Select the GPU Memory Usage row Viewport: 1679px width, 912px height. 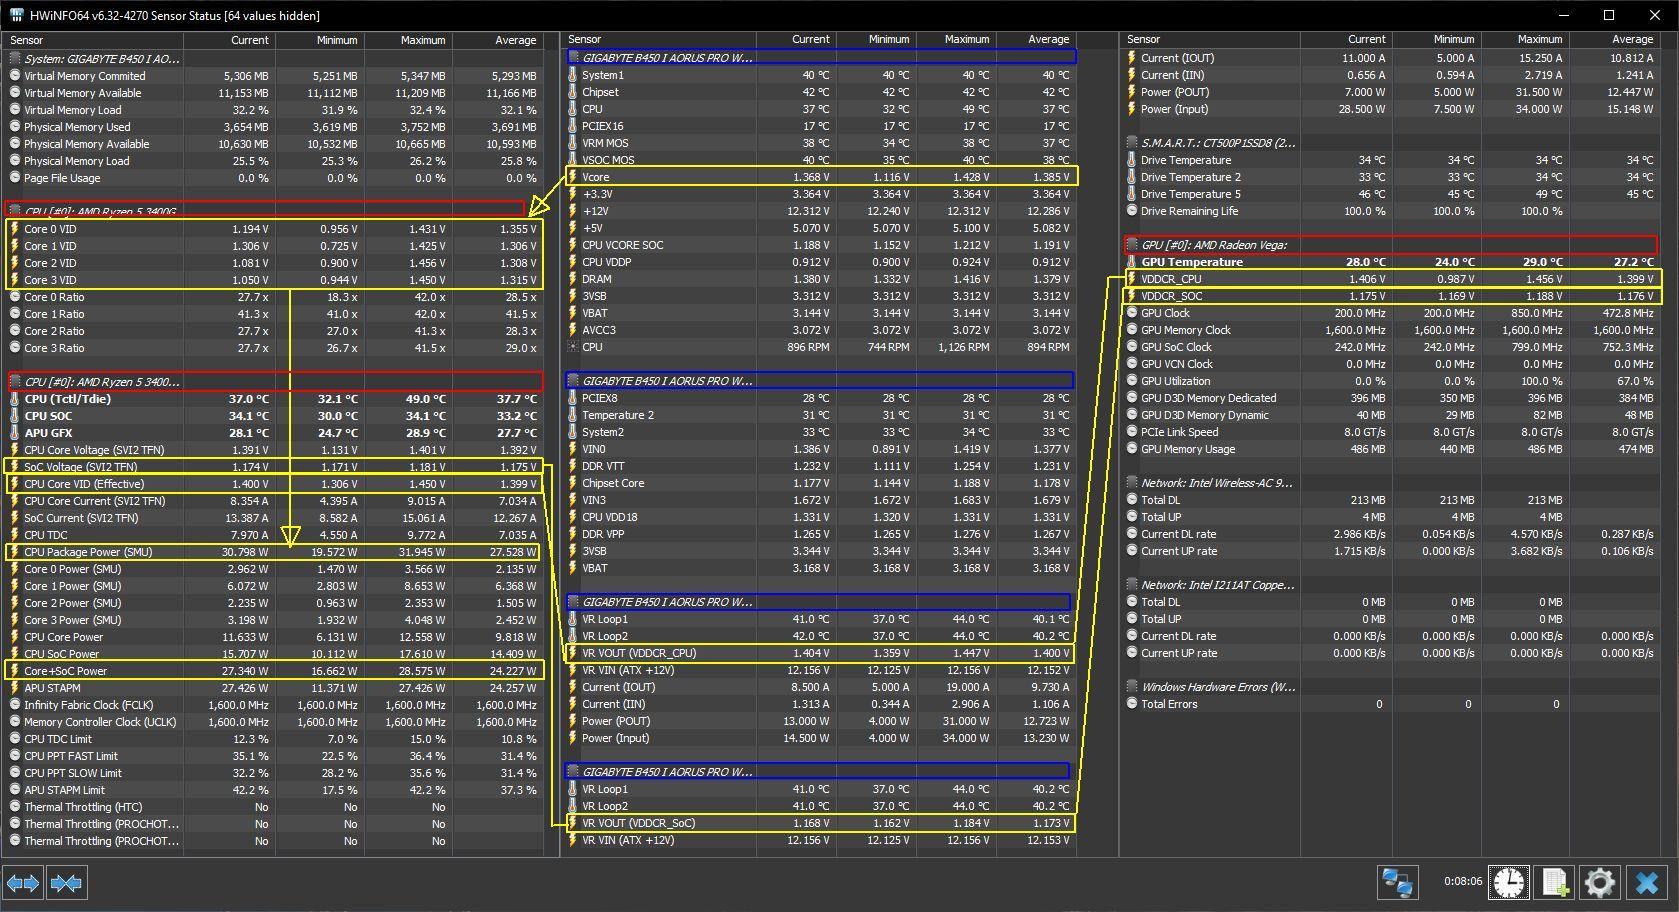coord(1391,449)
